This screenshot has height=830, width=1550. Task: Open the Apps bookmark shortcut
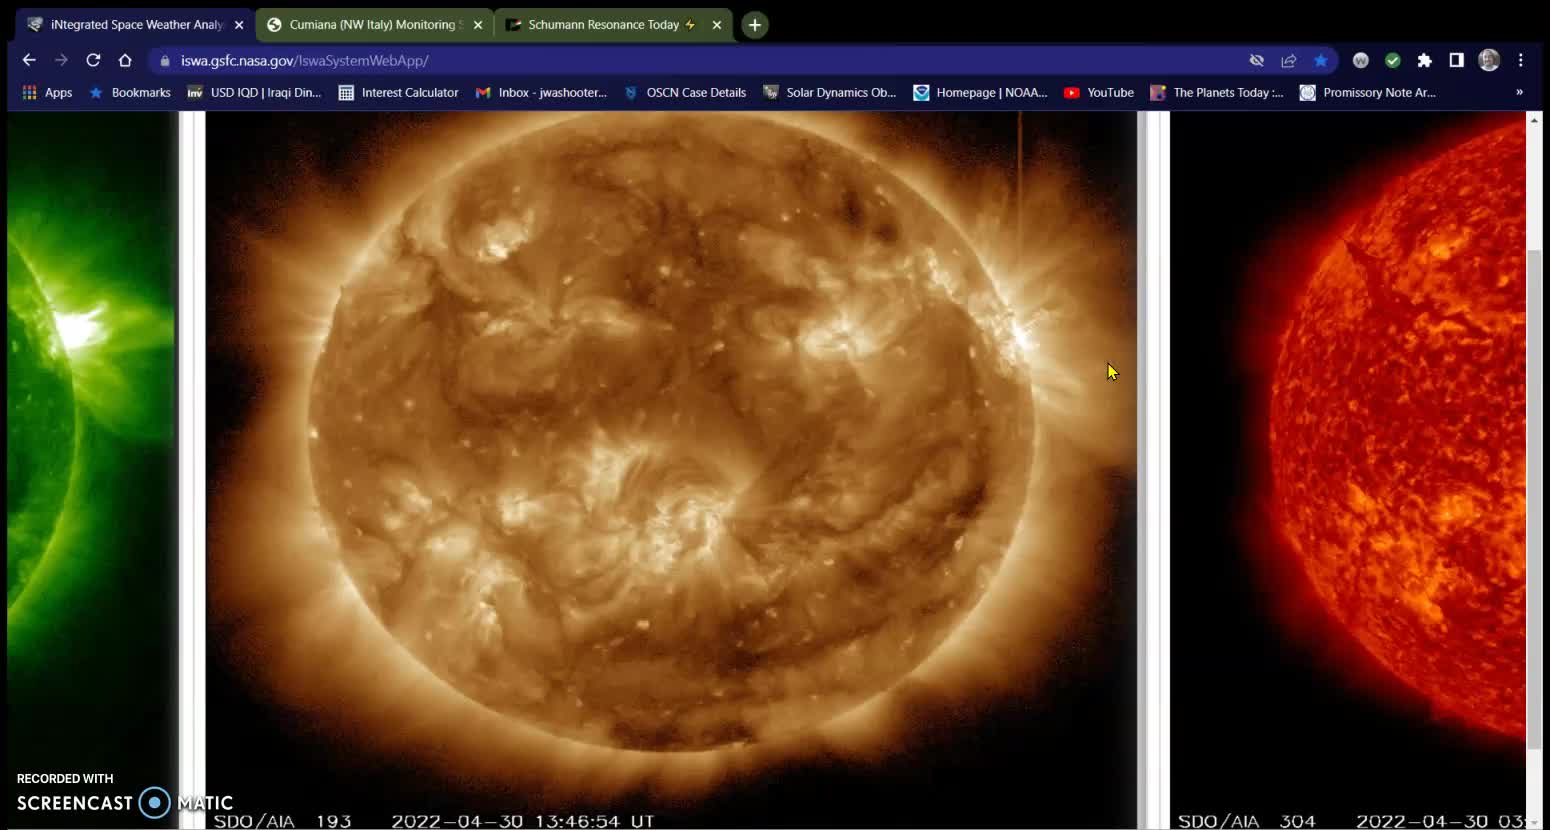(47, 93)
